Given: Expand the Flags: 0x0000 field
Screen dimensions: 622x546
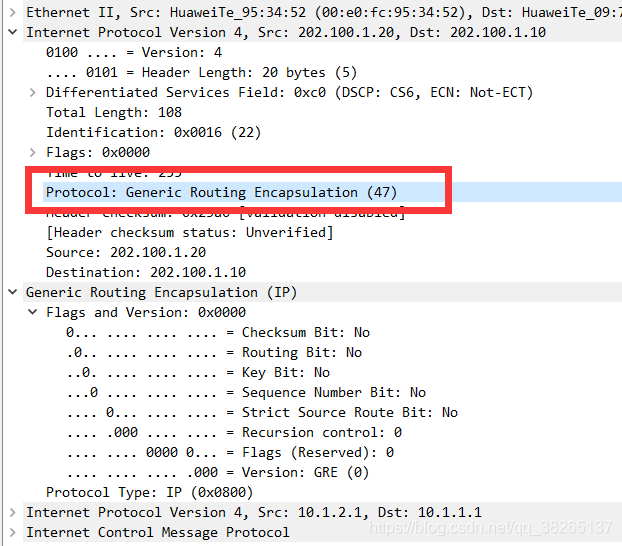Looking at the screenshot, I should [33, 152].
